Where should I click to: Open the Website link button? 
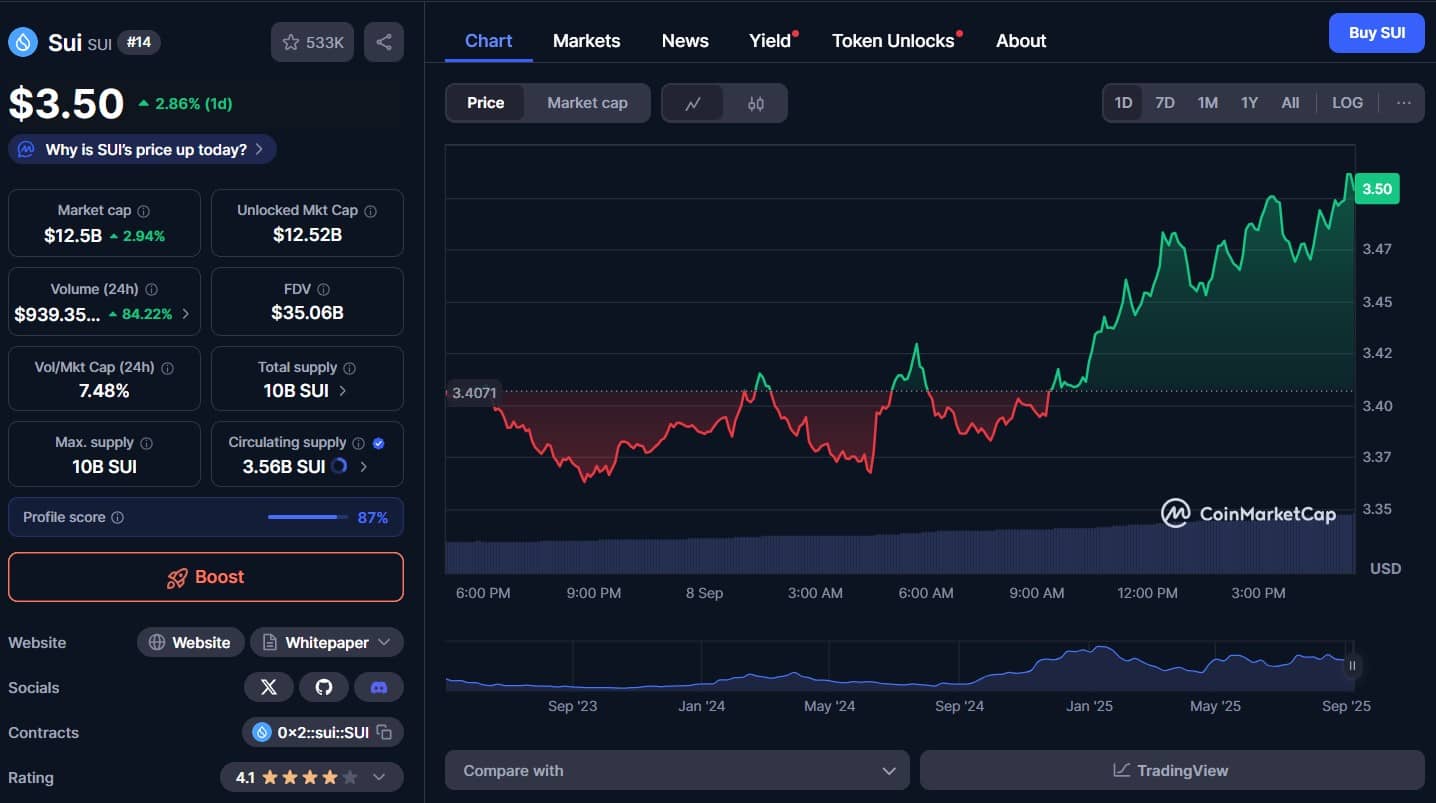(x=190, y=642)
